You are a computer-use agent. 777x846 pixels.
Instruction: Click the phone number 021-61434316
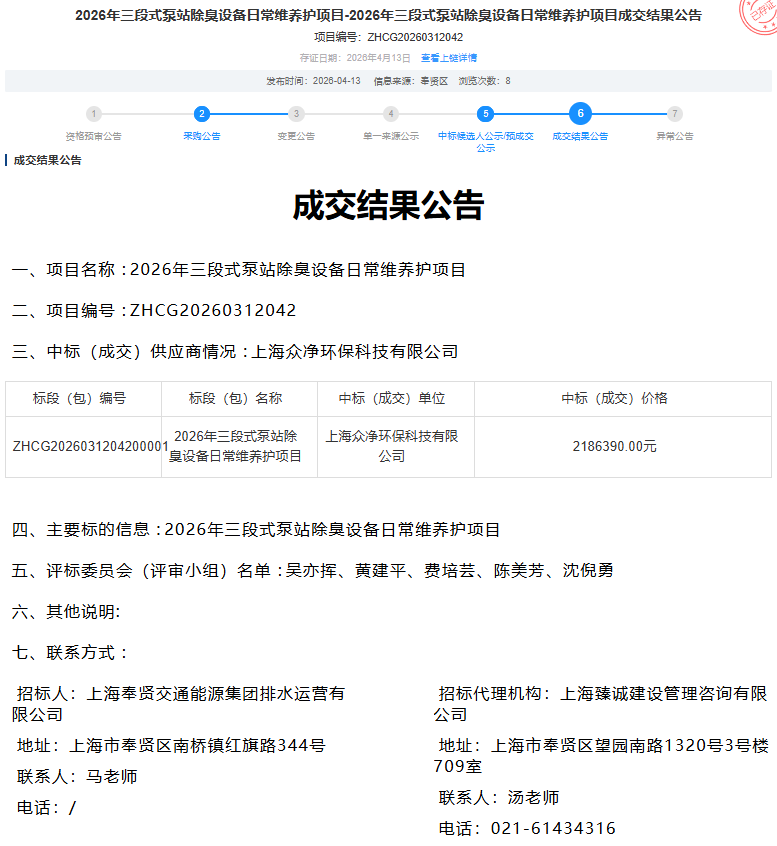[552, 828]
